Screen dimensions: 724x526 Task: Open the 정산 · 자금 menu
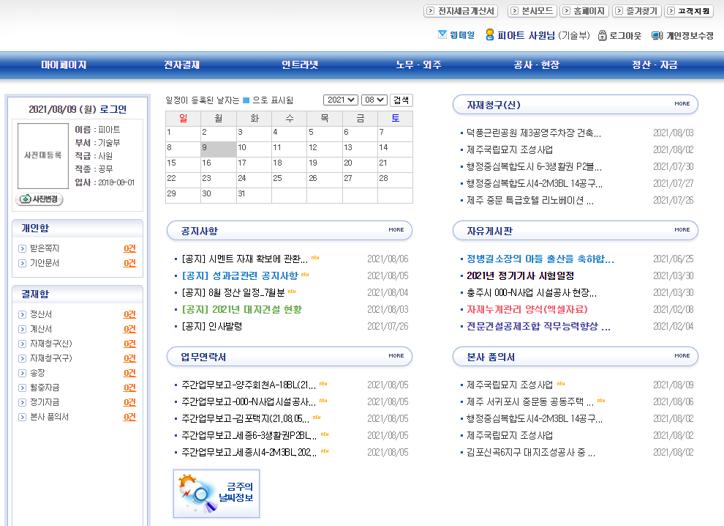[x=655, y=65]
